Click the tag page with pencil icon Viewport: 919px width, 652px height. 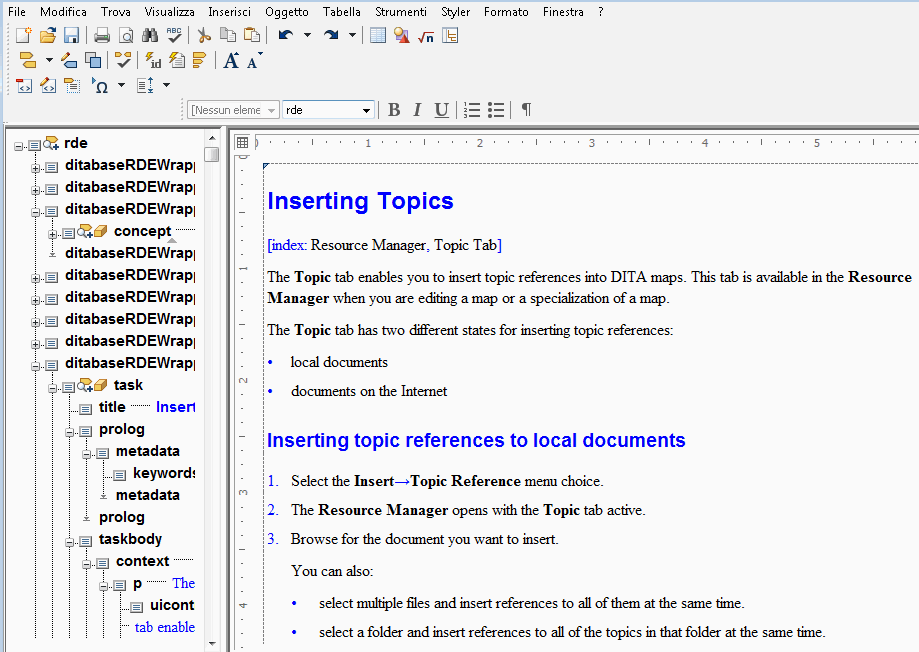[x=48, y=86]
